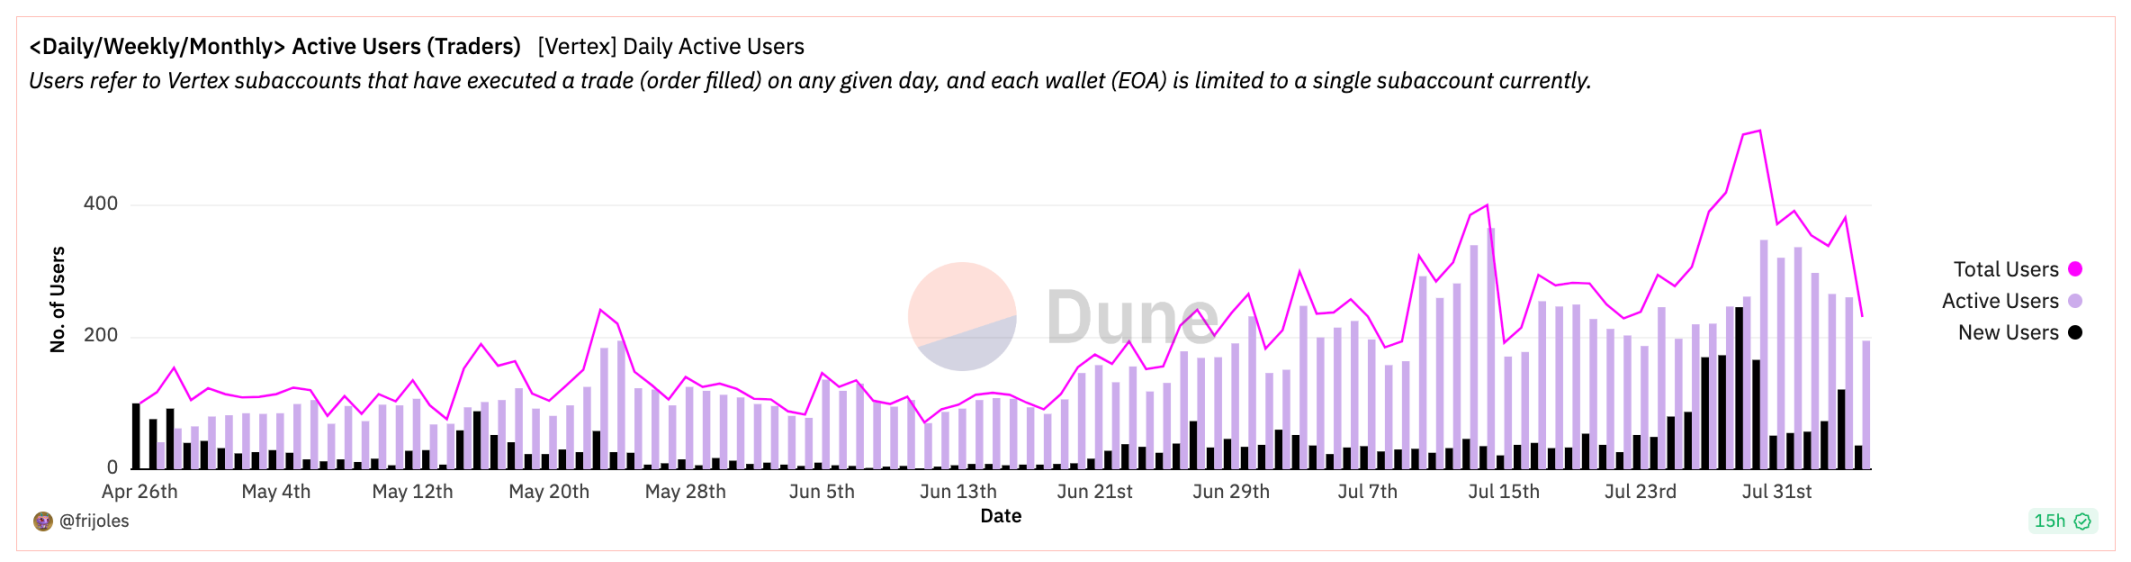Click the "No. of Users" y-axis title

[x=57, y=299]
